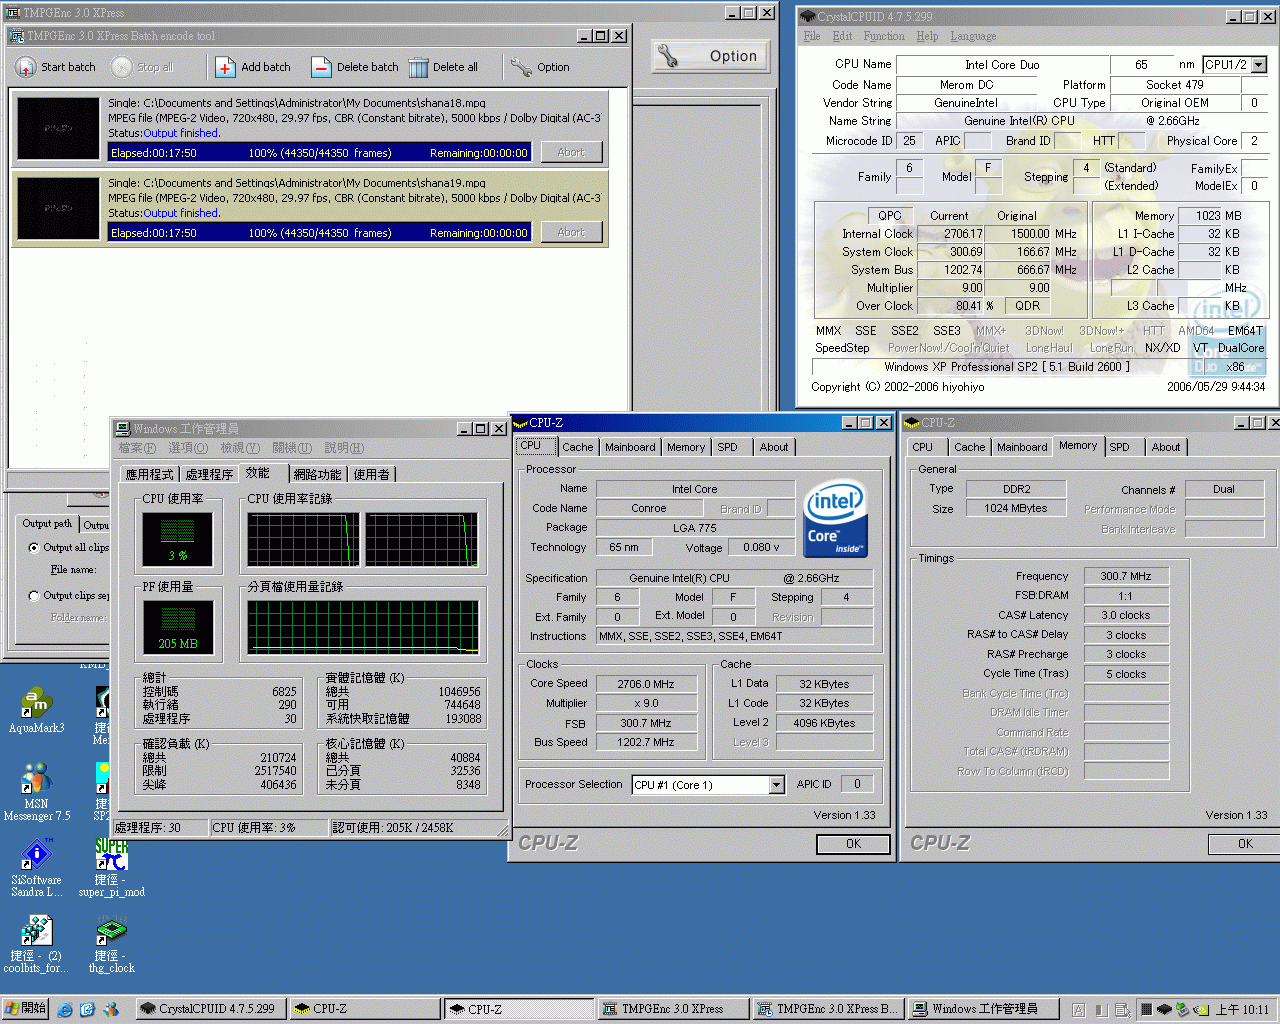This screenshot has width=1280, height=1024.
Task: Open the CPU1/2 dropdown in CrystalCPUID
Action: pyautogui.click(x=1258, y=65)
